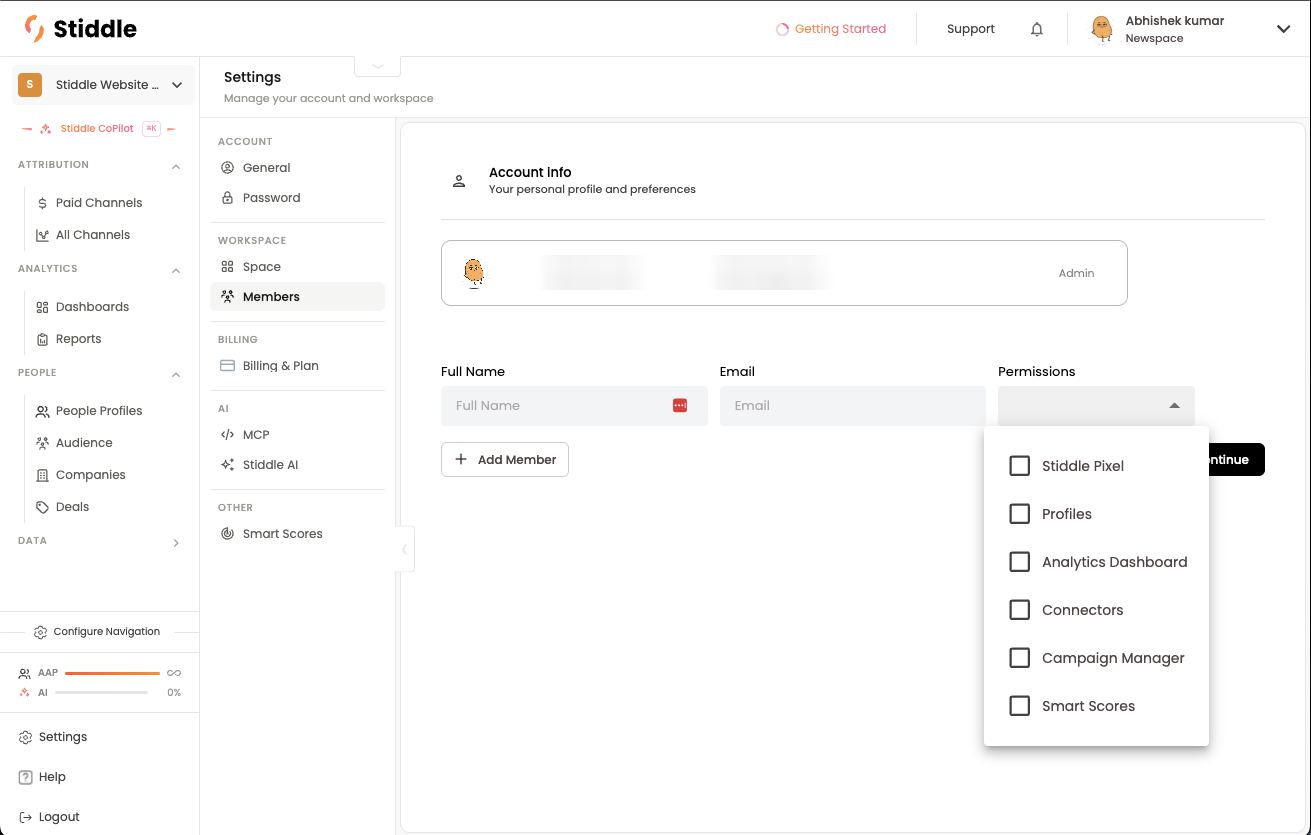The image size is (1311, 835).
Task: Open the Space workspace settings
Action: (x=297, y=267)
